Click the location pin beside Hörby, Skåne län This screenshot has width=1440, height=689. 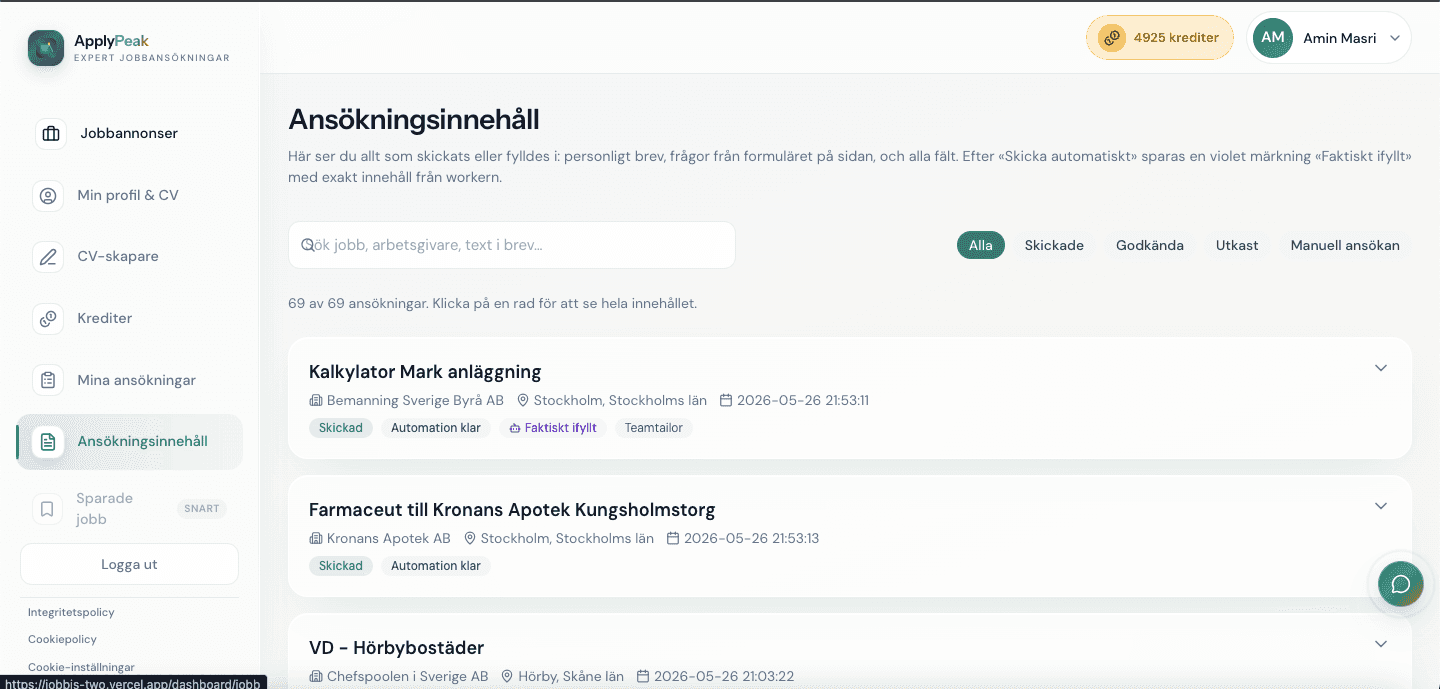(507, 677)
